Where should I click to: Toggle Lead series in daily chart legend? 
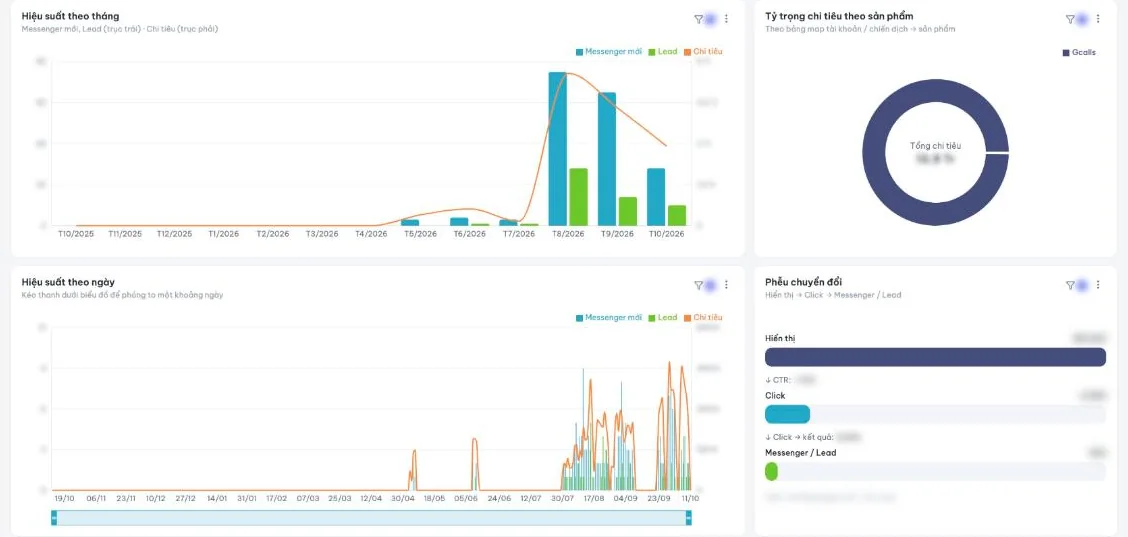point(663,317)
